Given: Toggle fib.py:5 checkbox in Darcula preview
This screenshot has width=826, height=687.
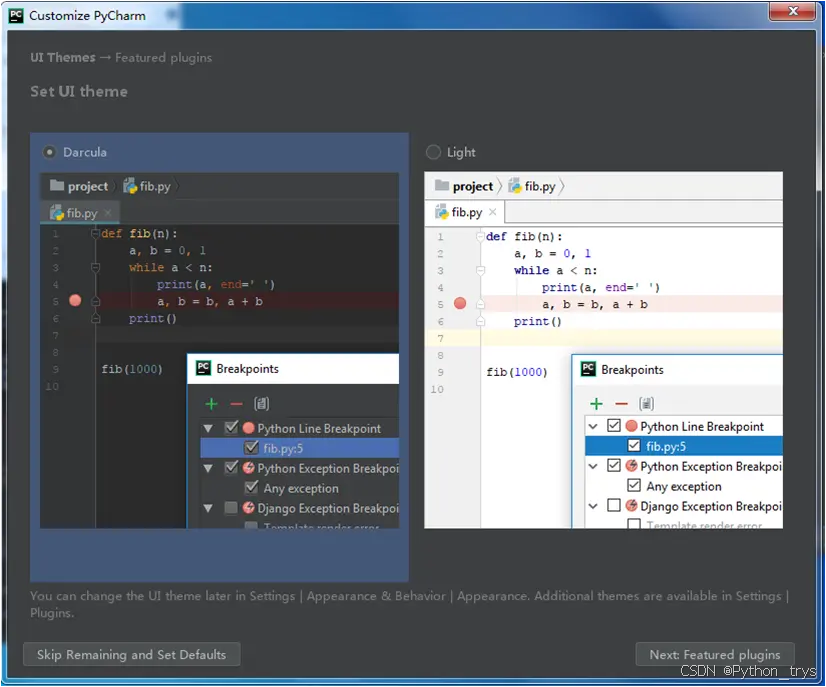Looking at the screenshot, I should 251,448.
